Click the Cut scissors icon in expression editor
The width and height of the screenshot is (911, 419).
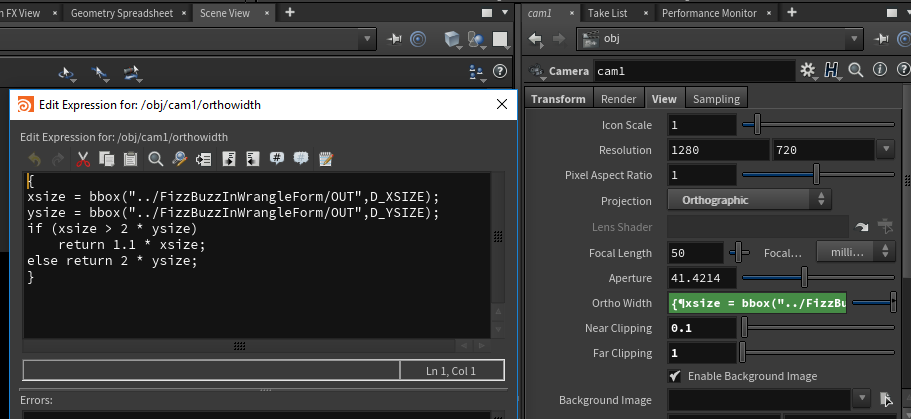tap(83, 159)
